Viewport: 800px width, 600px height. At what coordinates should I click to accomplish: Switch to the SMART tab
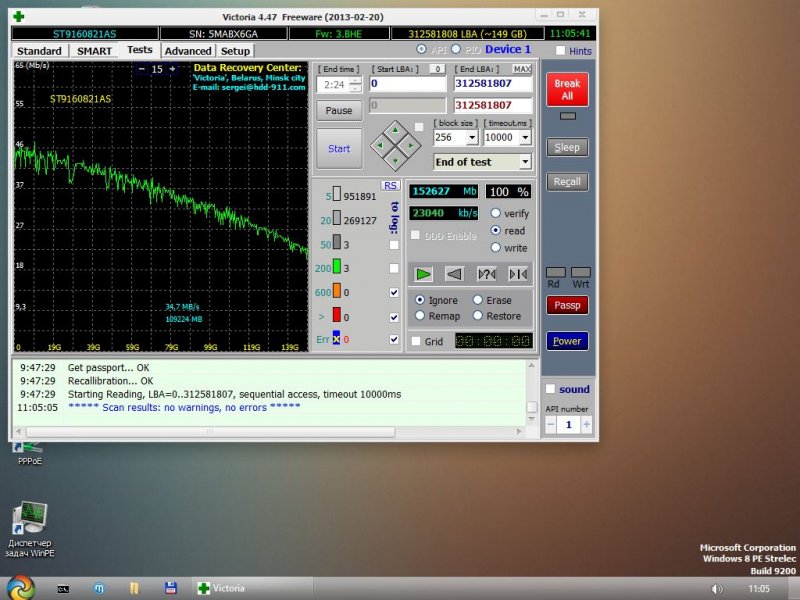point(94,50)
